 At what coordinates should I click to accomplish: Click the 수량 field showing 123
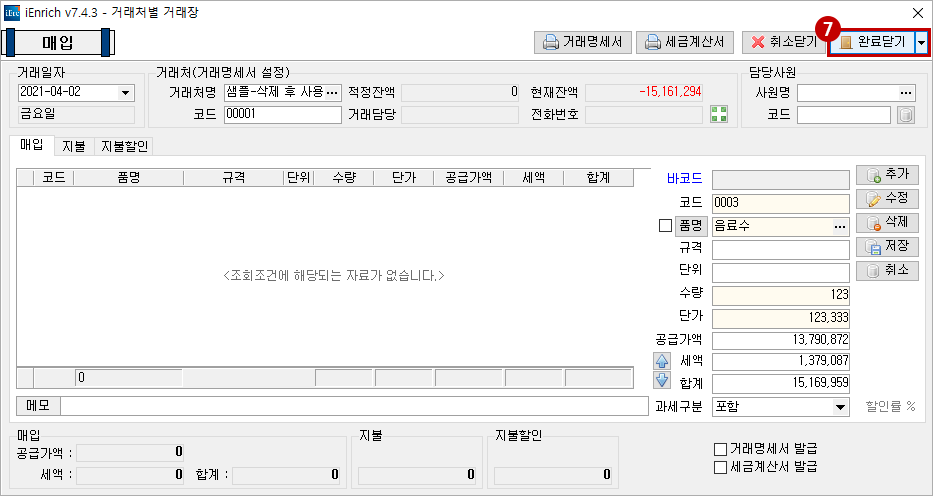pos(781,296)
